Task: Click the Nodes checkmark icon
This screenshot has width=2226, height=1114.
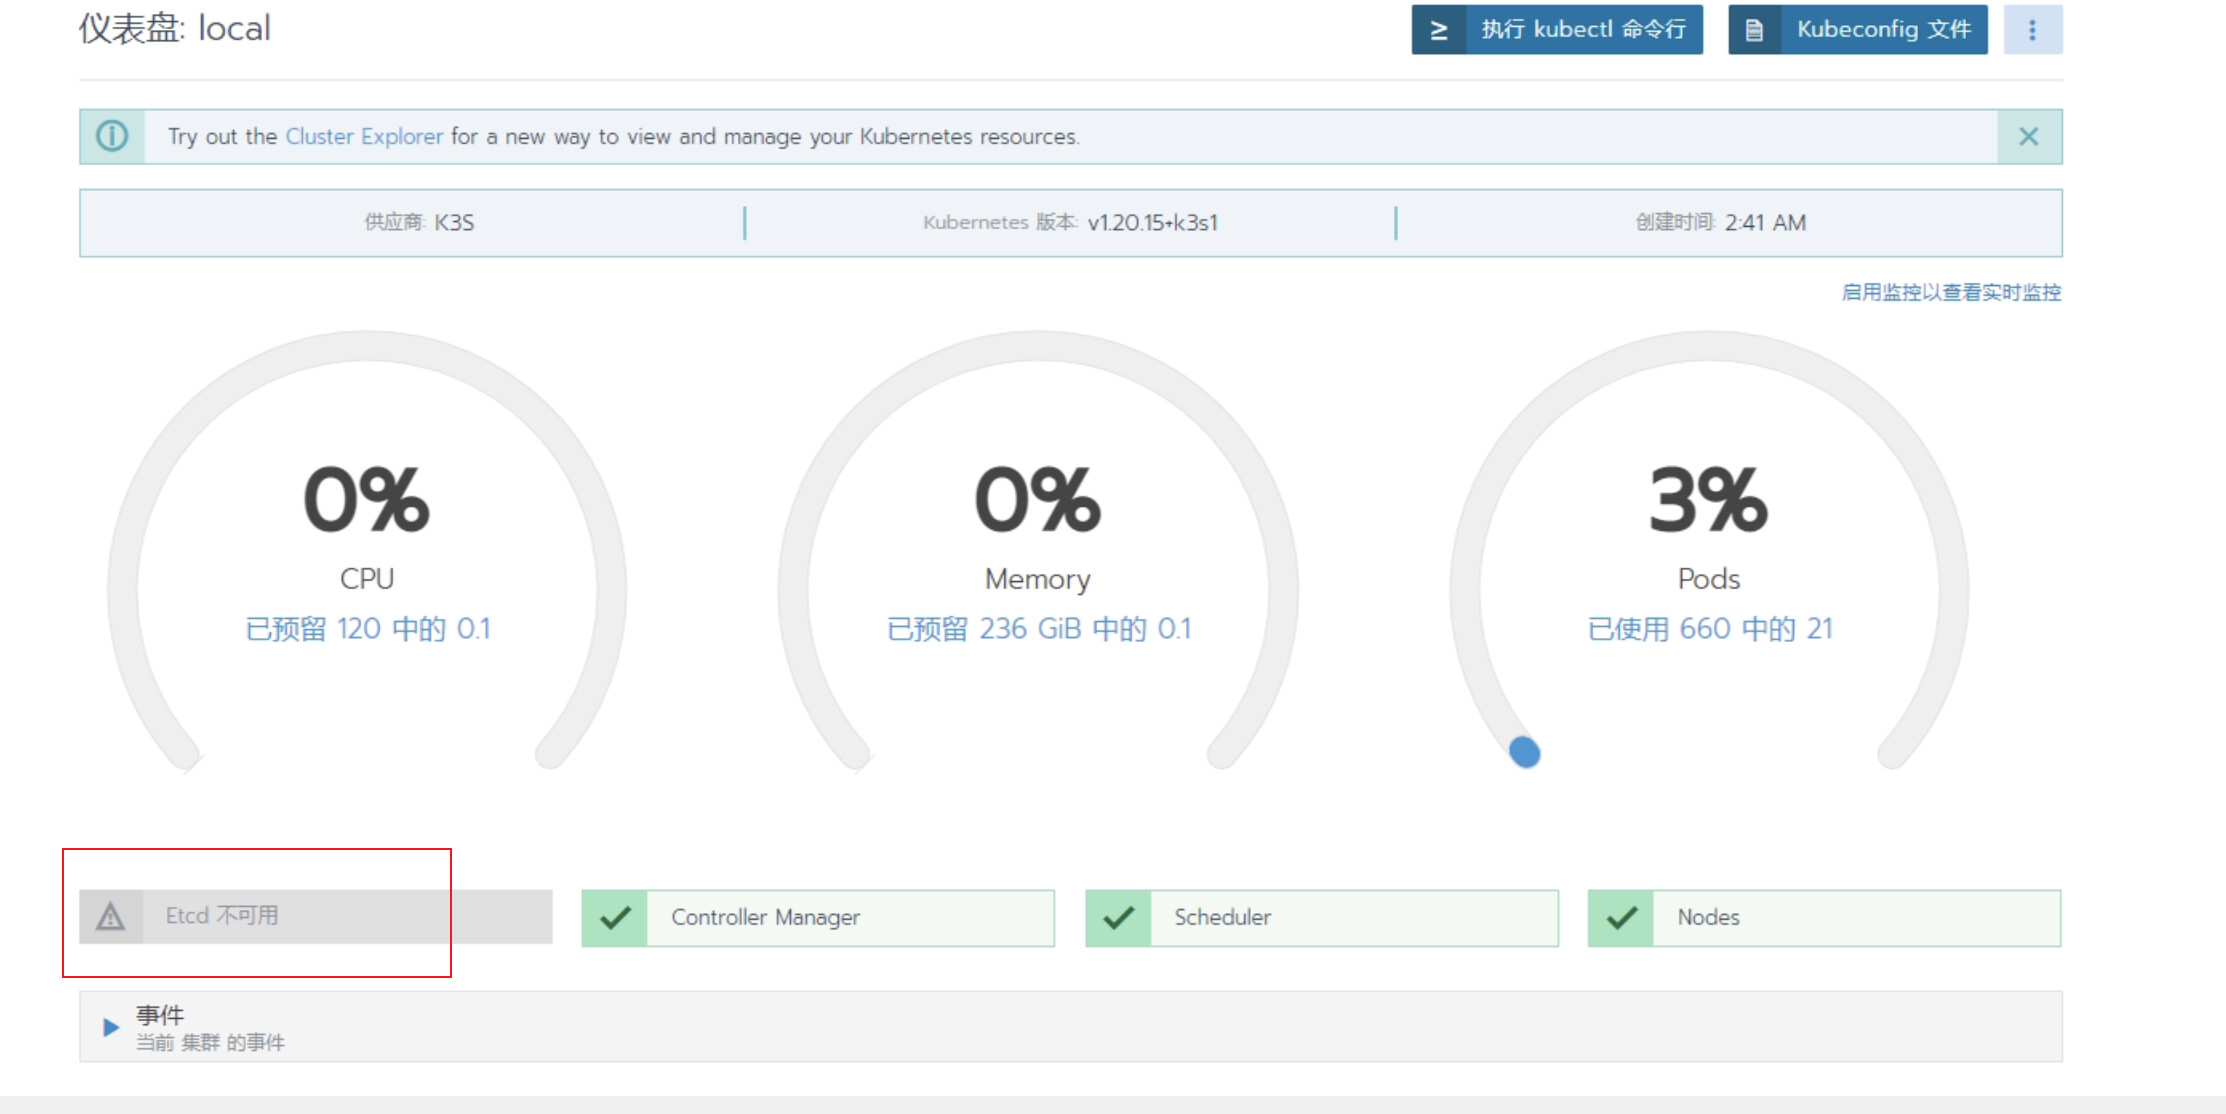Action: (1621, 918)
